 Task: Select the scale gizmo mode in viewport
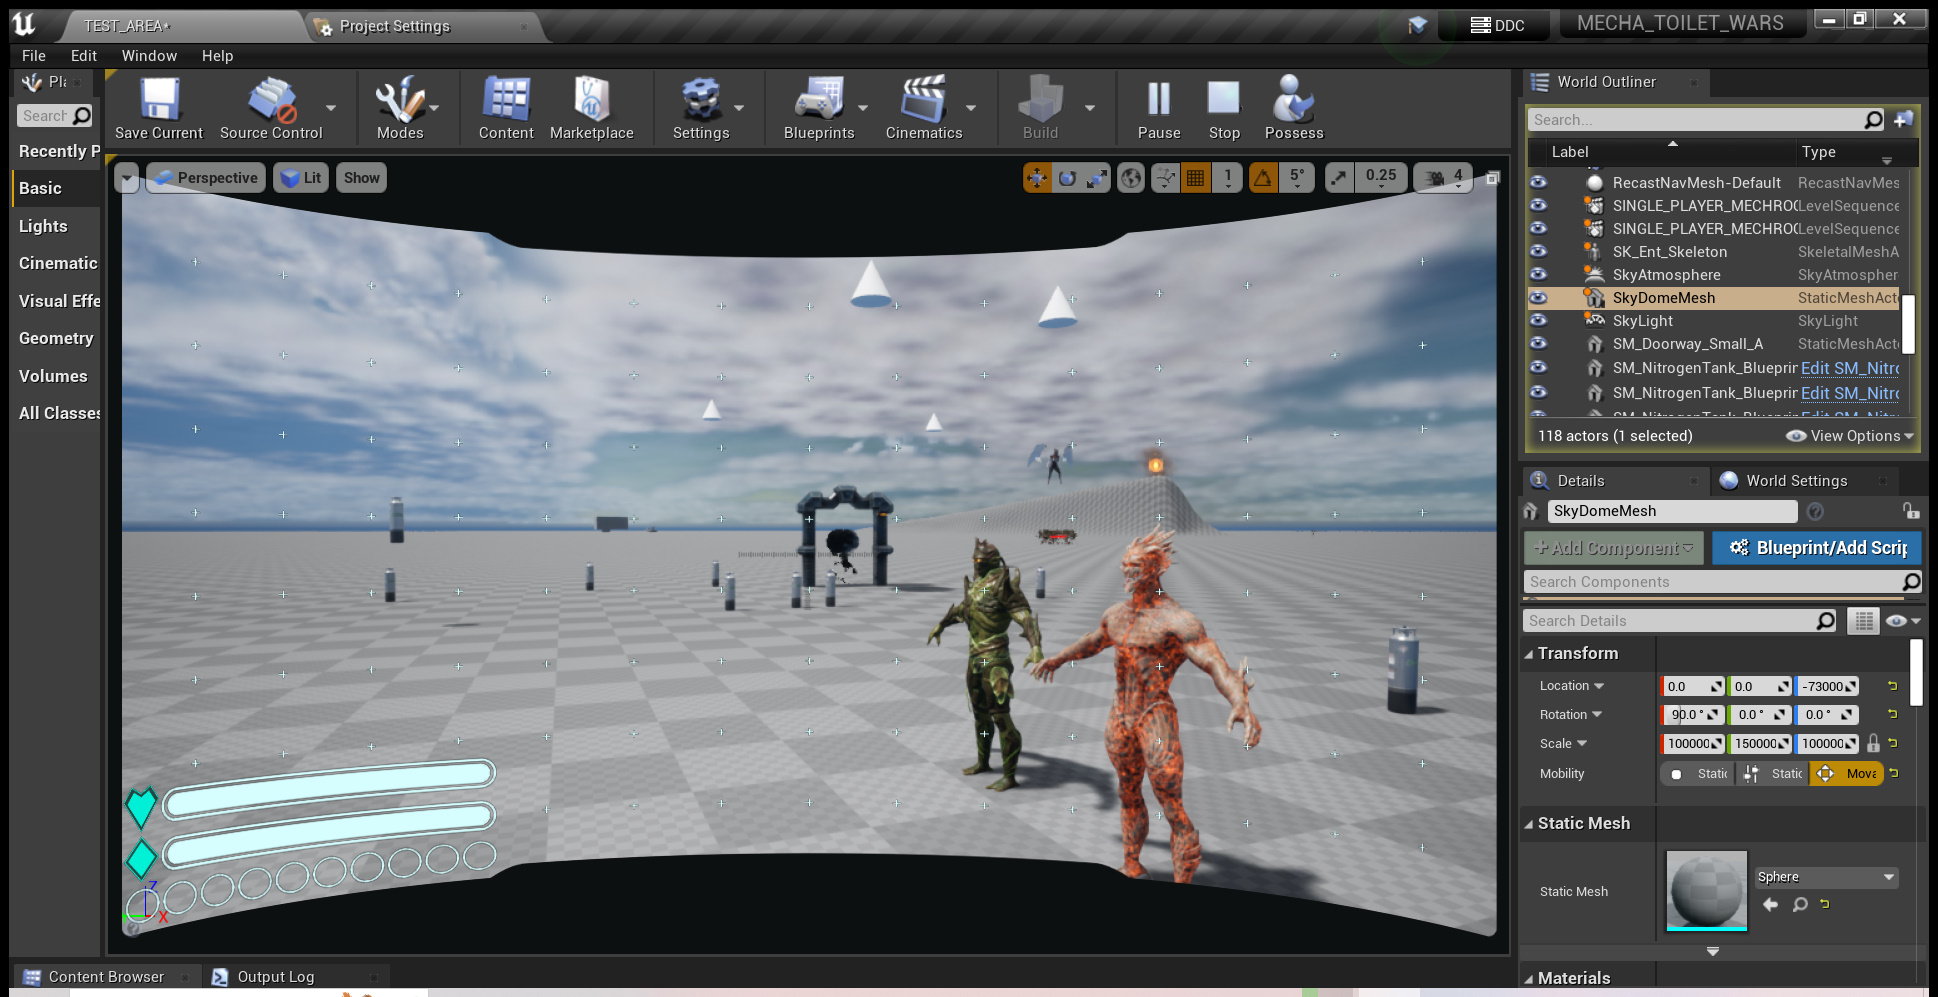pos(1097,178)
